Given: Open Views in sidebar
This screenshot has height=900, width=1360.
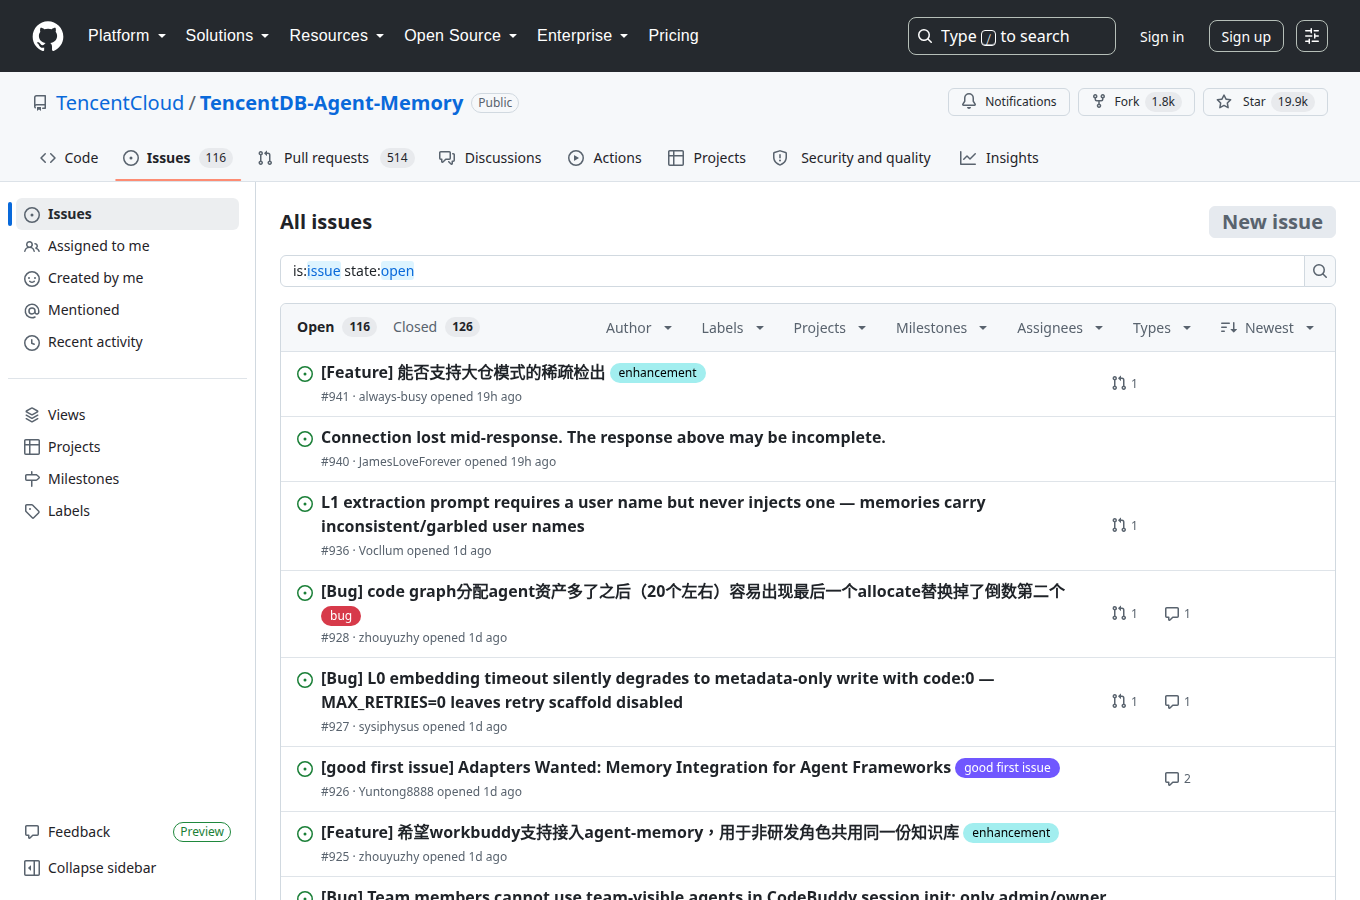Looking at the screenshot, I should [127, 415].
